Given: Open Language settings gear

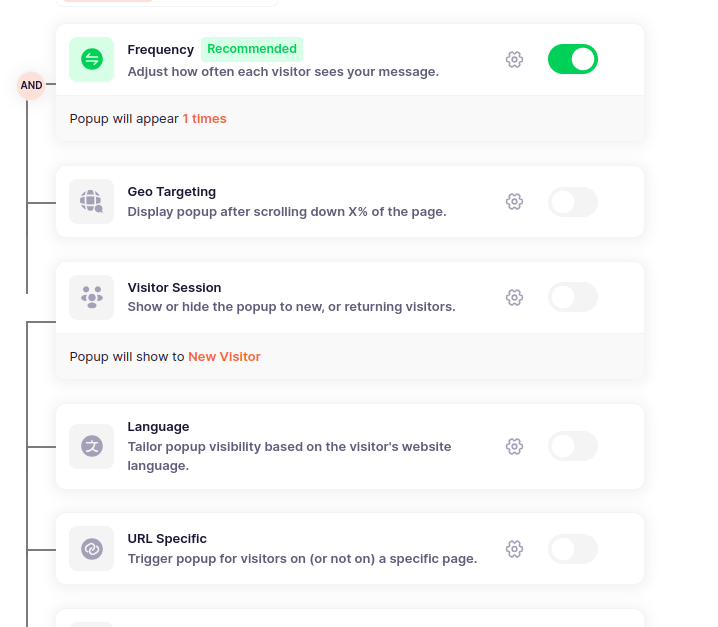Looking at the screenshot, I should (x=514, y=447).
